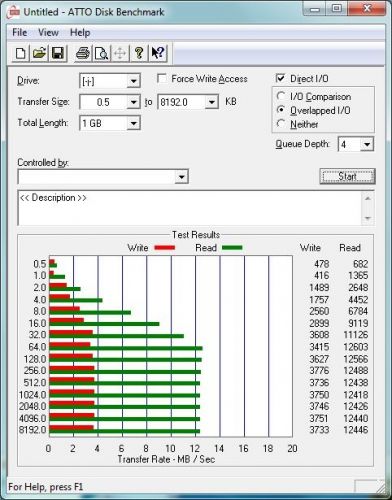Click the Transfer Rate - MB / Sec label
This screenshot has height=500, width=392.
click(166, 459)
